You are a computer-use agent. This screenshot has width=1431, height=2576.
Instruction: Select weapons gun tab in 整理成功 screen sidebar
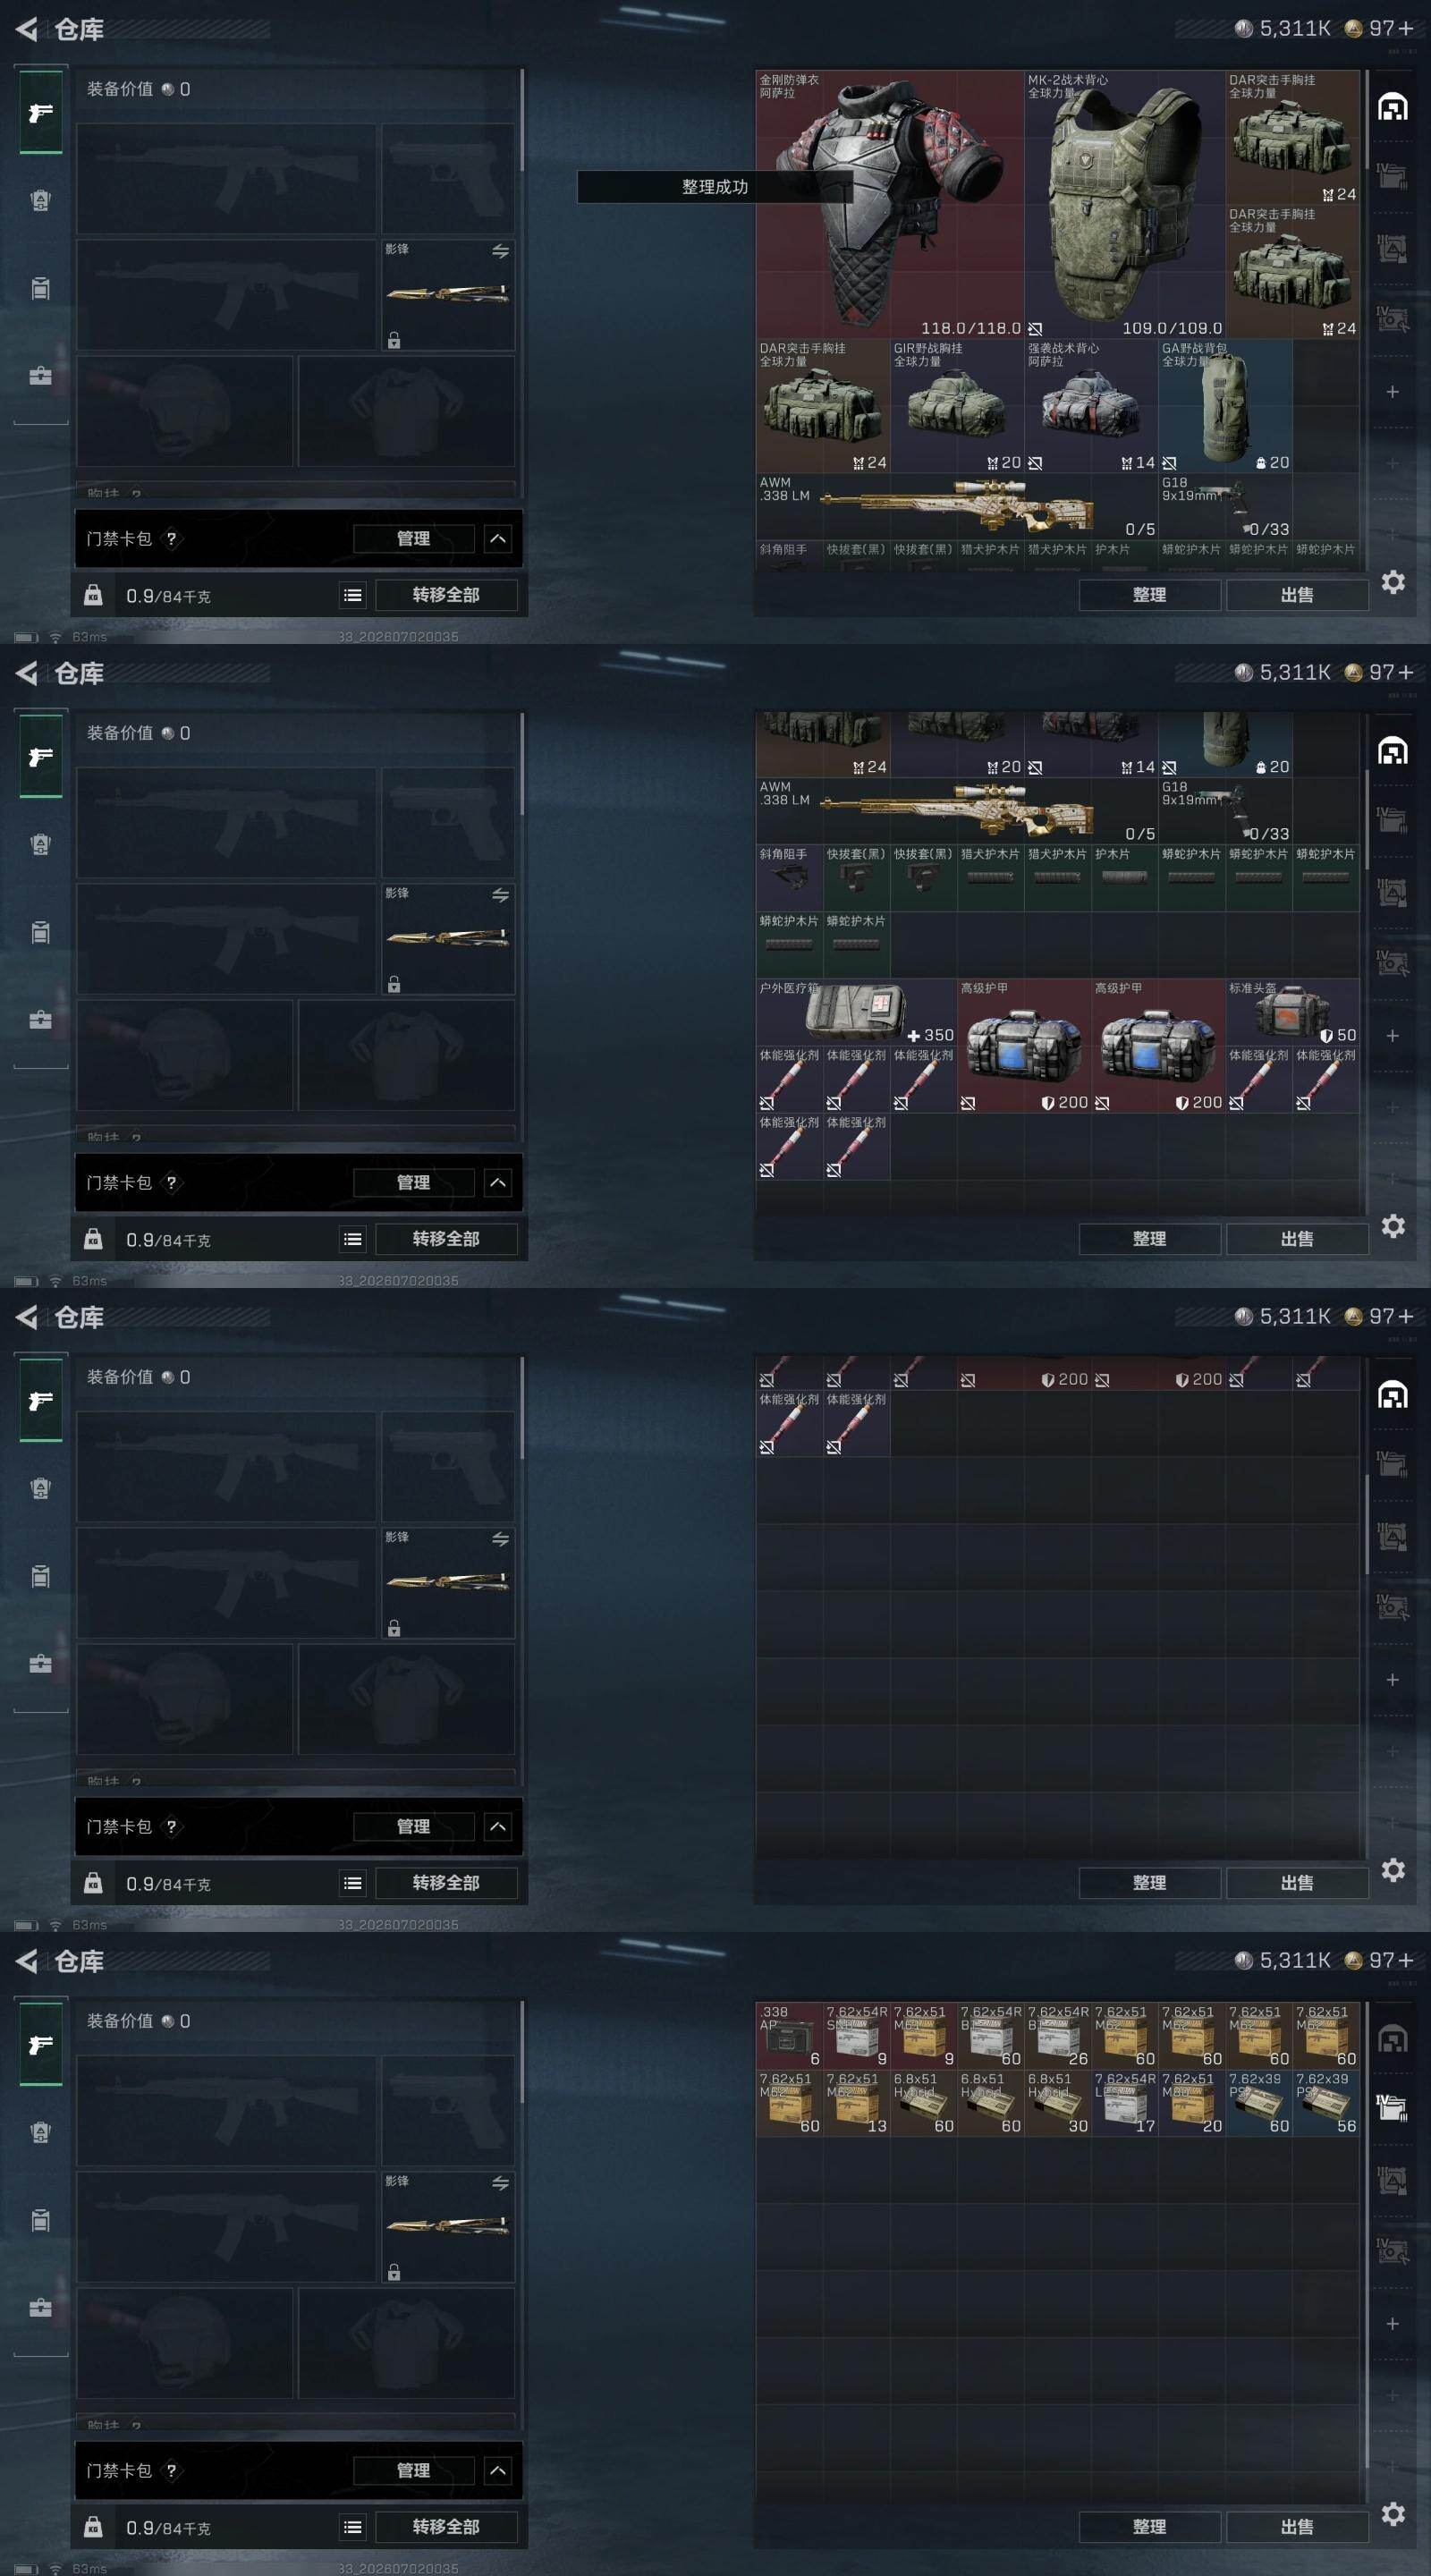(x=40, y=113)
